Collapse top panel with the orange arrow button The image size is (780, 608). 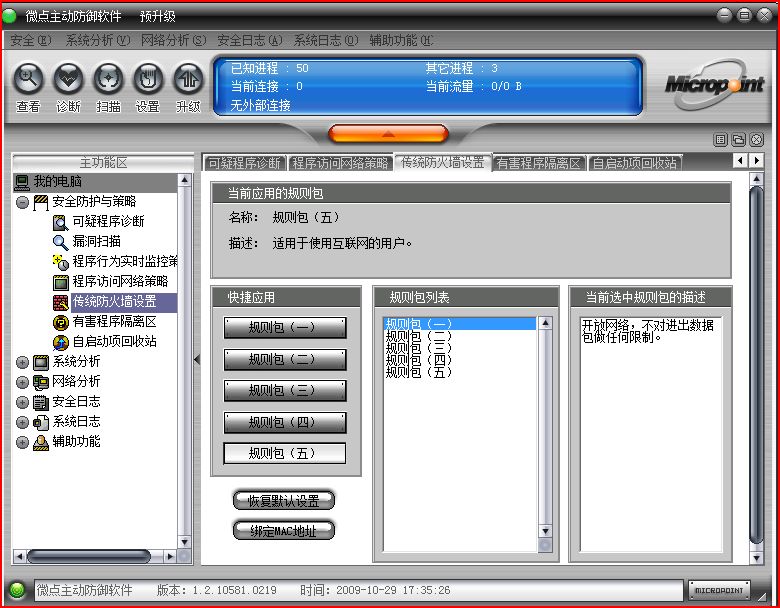(388, 133)
